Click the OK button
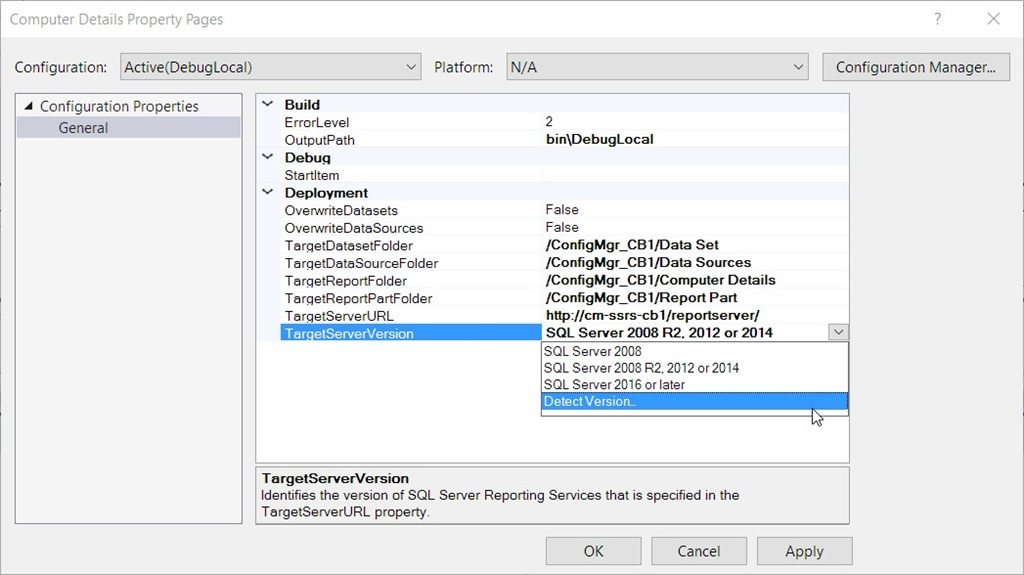 pos(593,551)
